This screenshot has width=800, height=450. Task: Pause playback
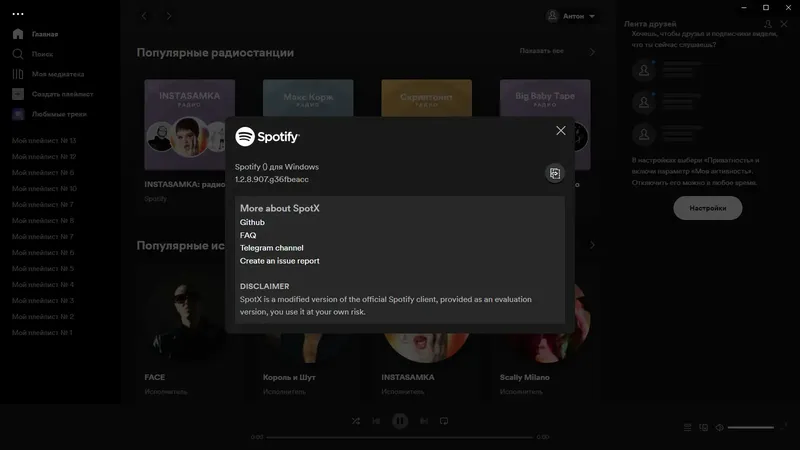tap(400, 421)
